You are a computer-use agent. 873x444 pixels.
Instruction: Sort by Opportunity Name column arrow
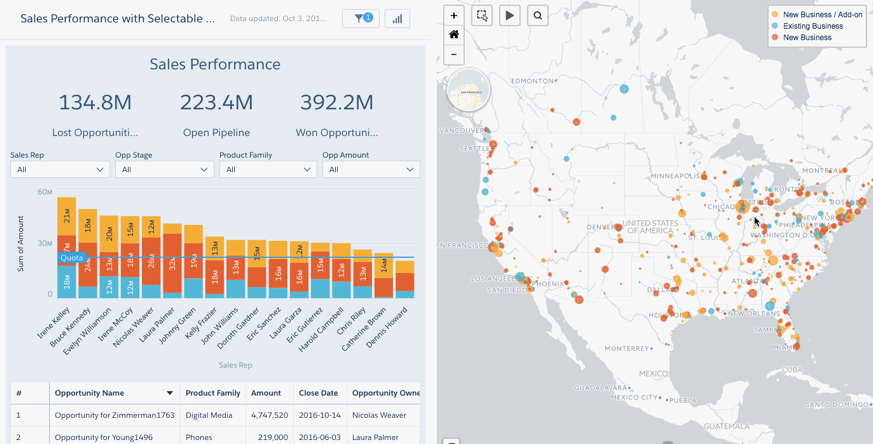[170, 394]
